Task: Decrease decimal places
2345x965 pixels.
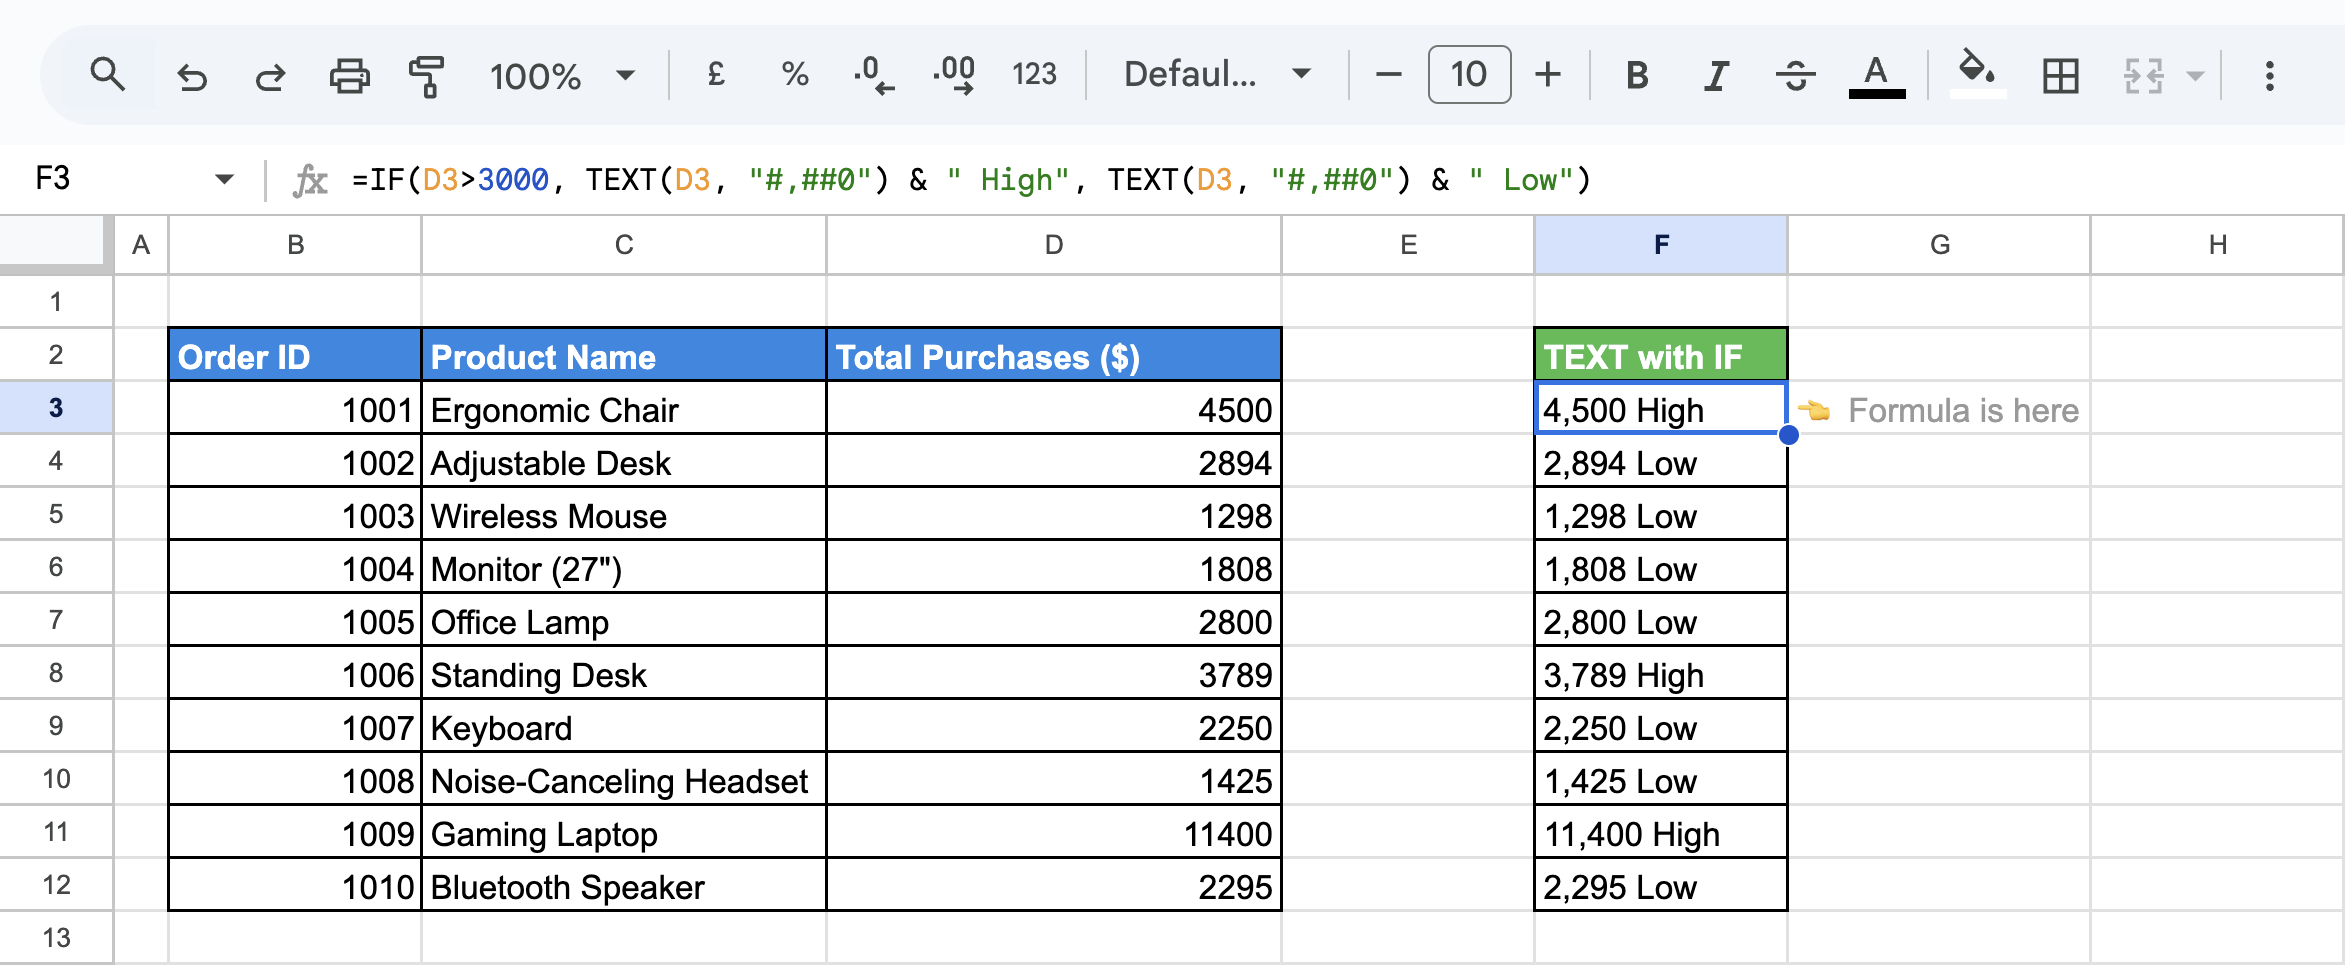Action: click(x=873, y=75)
